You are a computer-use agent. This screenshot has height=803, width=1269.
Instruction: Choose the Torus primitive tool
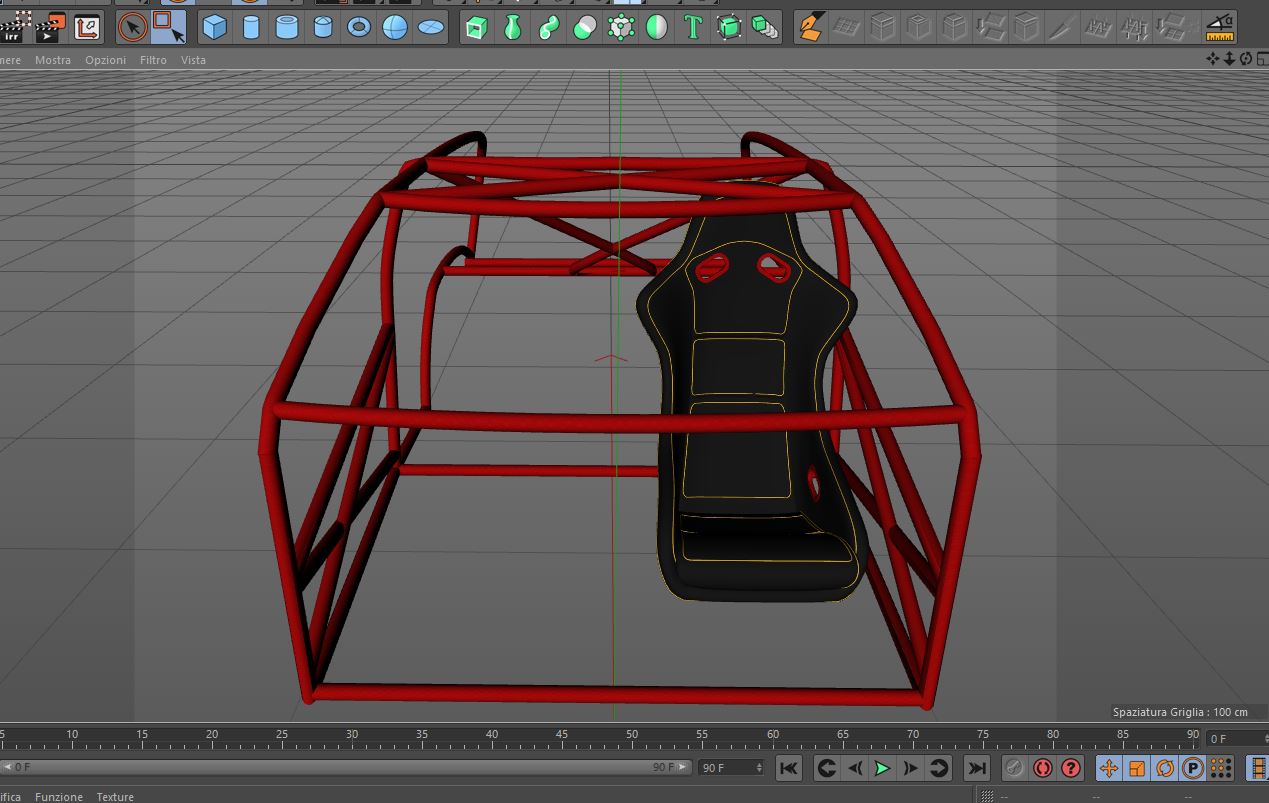359,27
